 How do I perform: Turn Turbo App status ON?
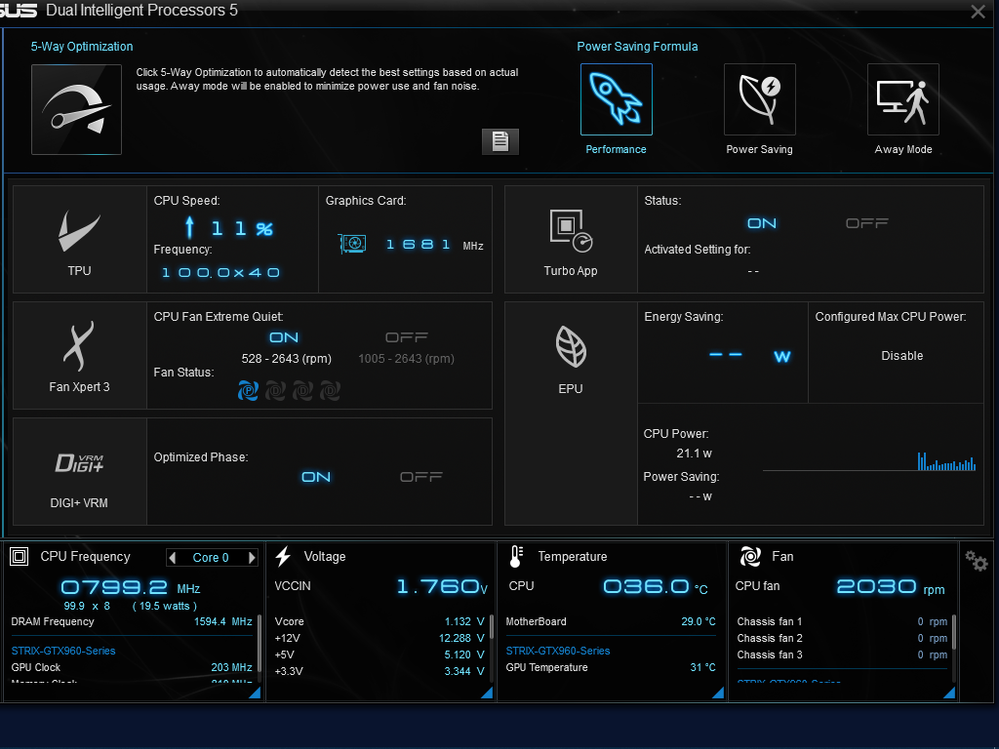tap(762, 224)
